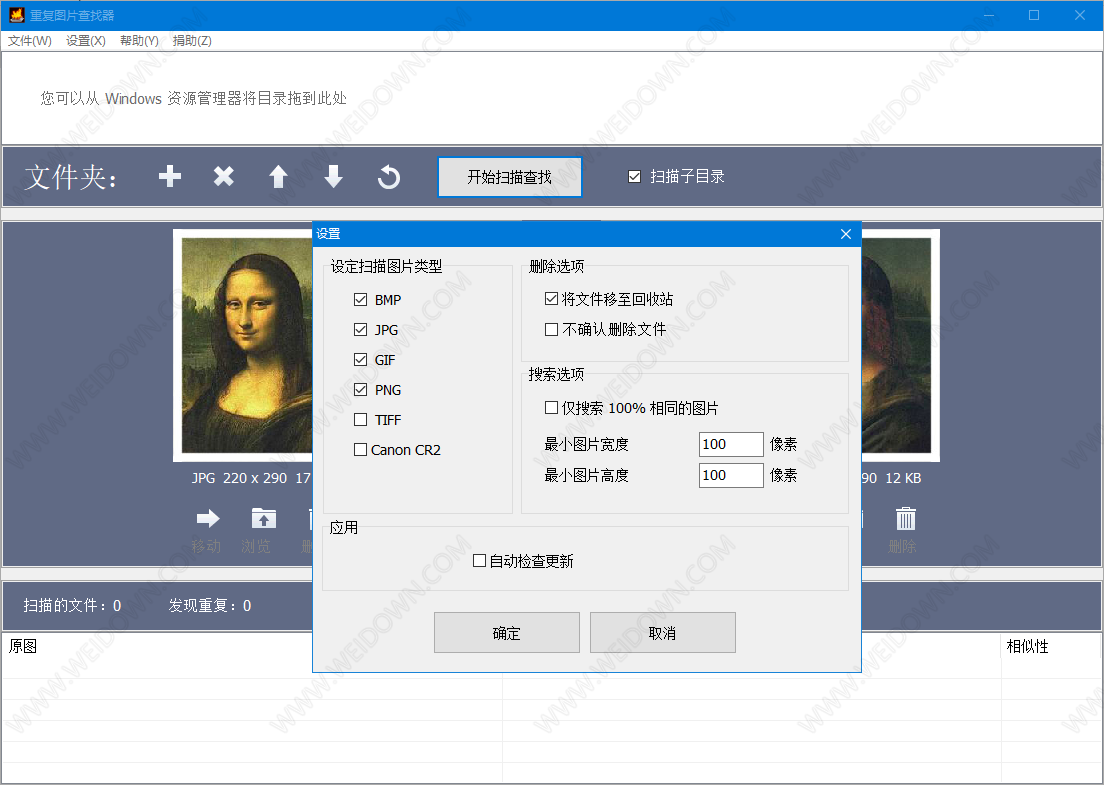Enable 不确认删除文件 option
1104x785 pixels.
coord(551,329)
